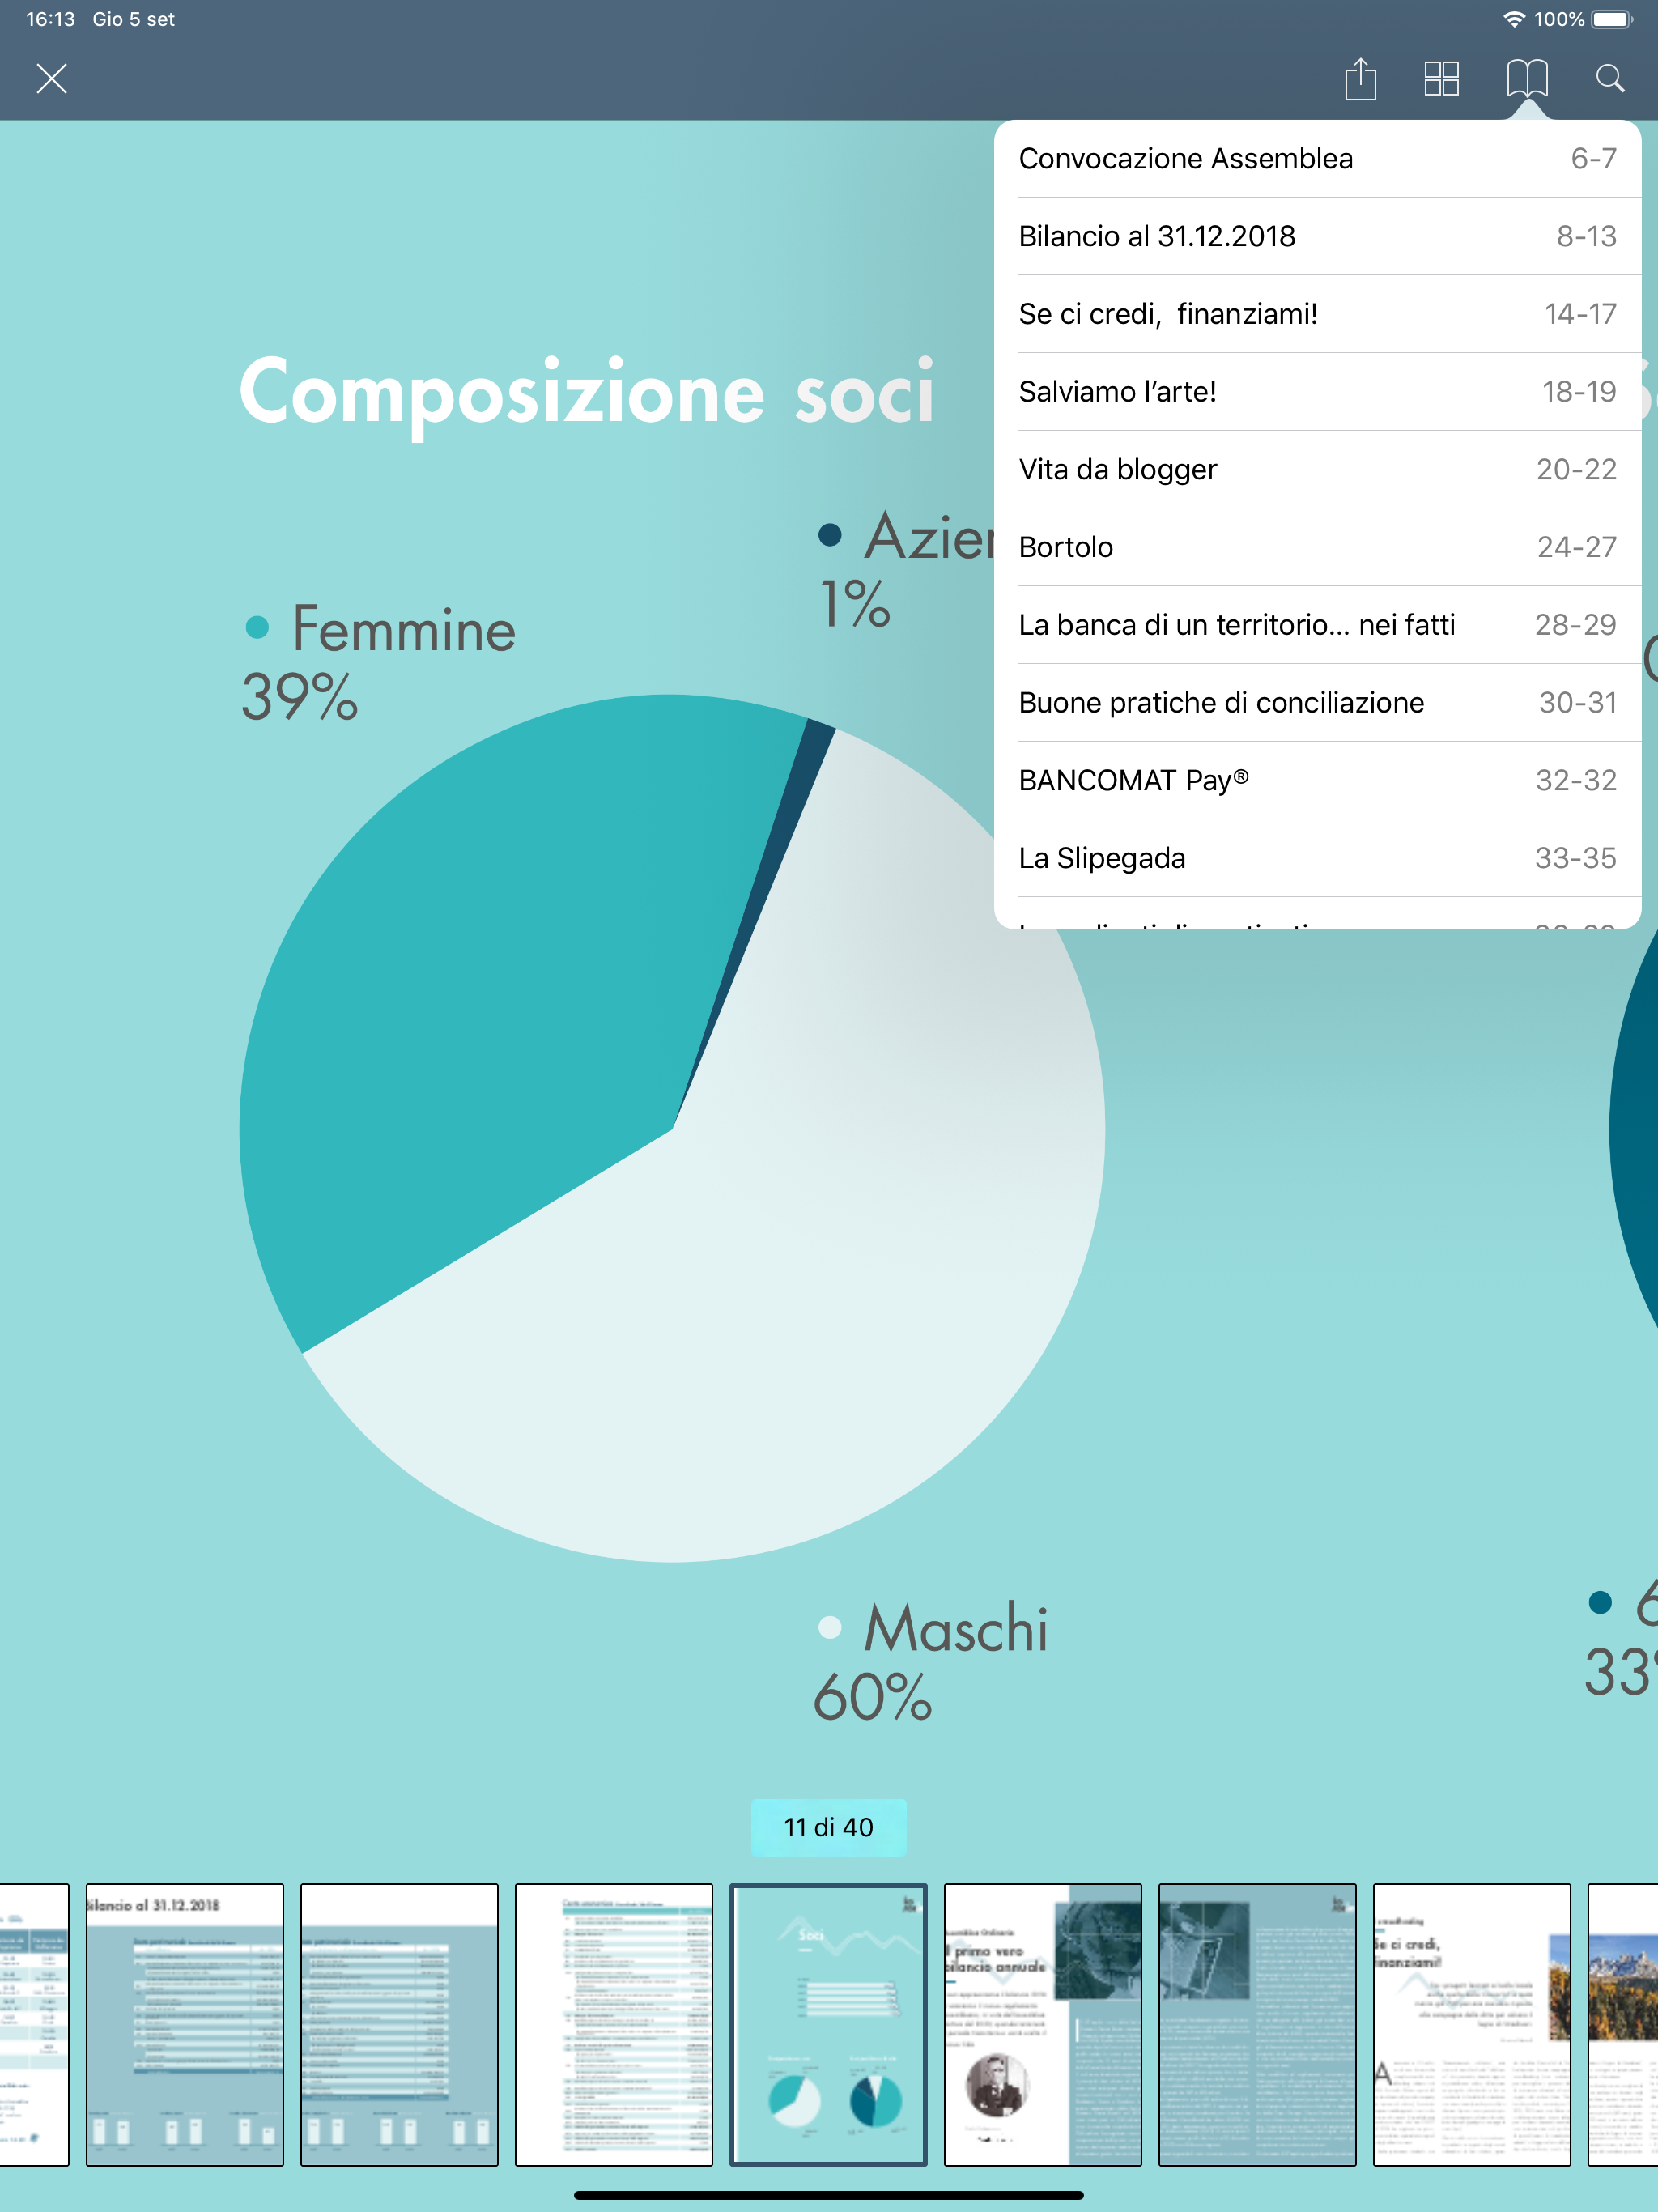Open the Conto economico table page thumbnail
This screenshot has width=1658, height=2212.
pos(614,2024)
